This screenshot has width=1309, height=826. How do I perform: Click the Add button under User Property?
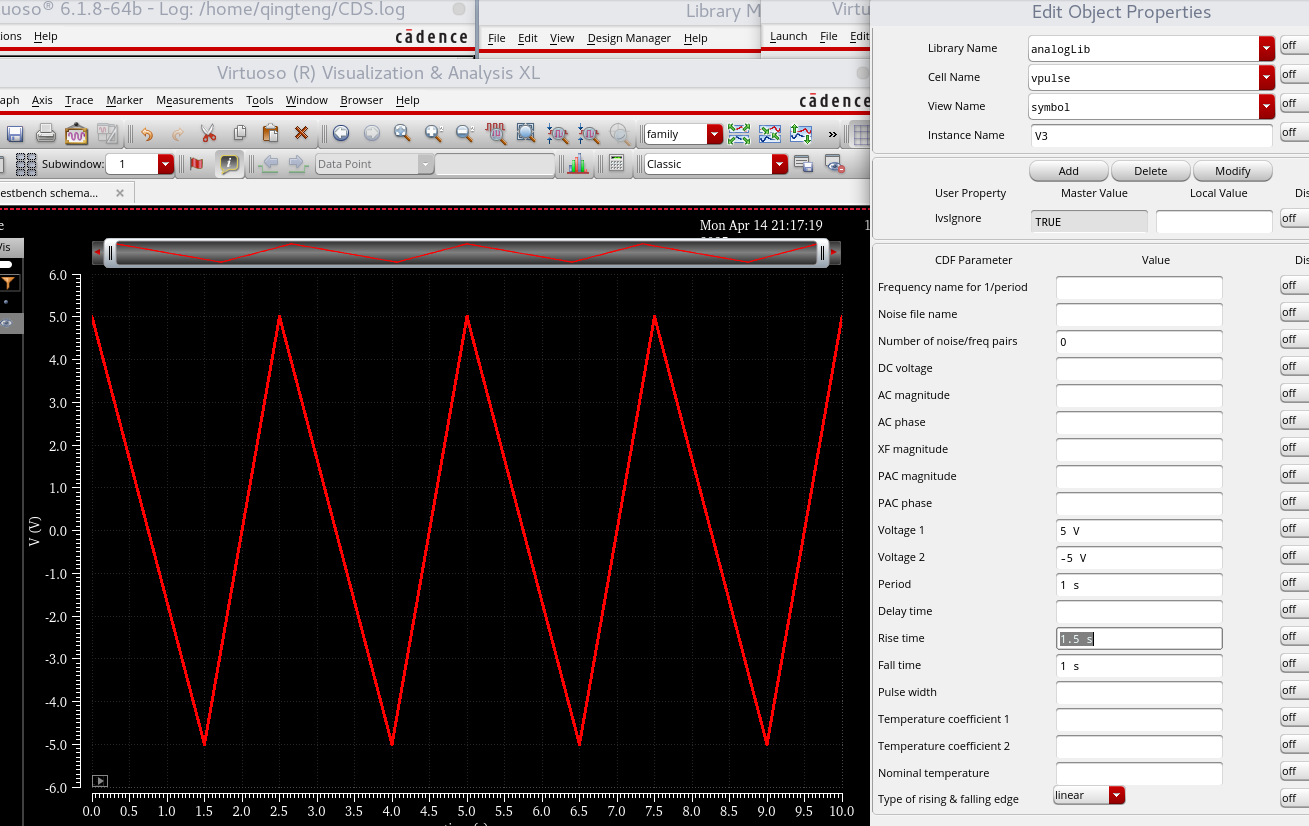click(x=1068, y=170)
